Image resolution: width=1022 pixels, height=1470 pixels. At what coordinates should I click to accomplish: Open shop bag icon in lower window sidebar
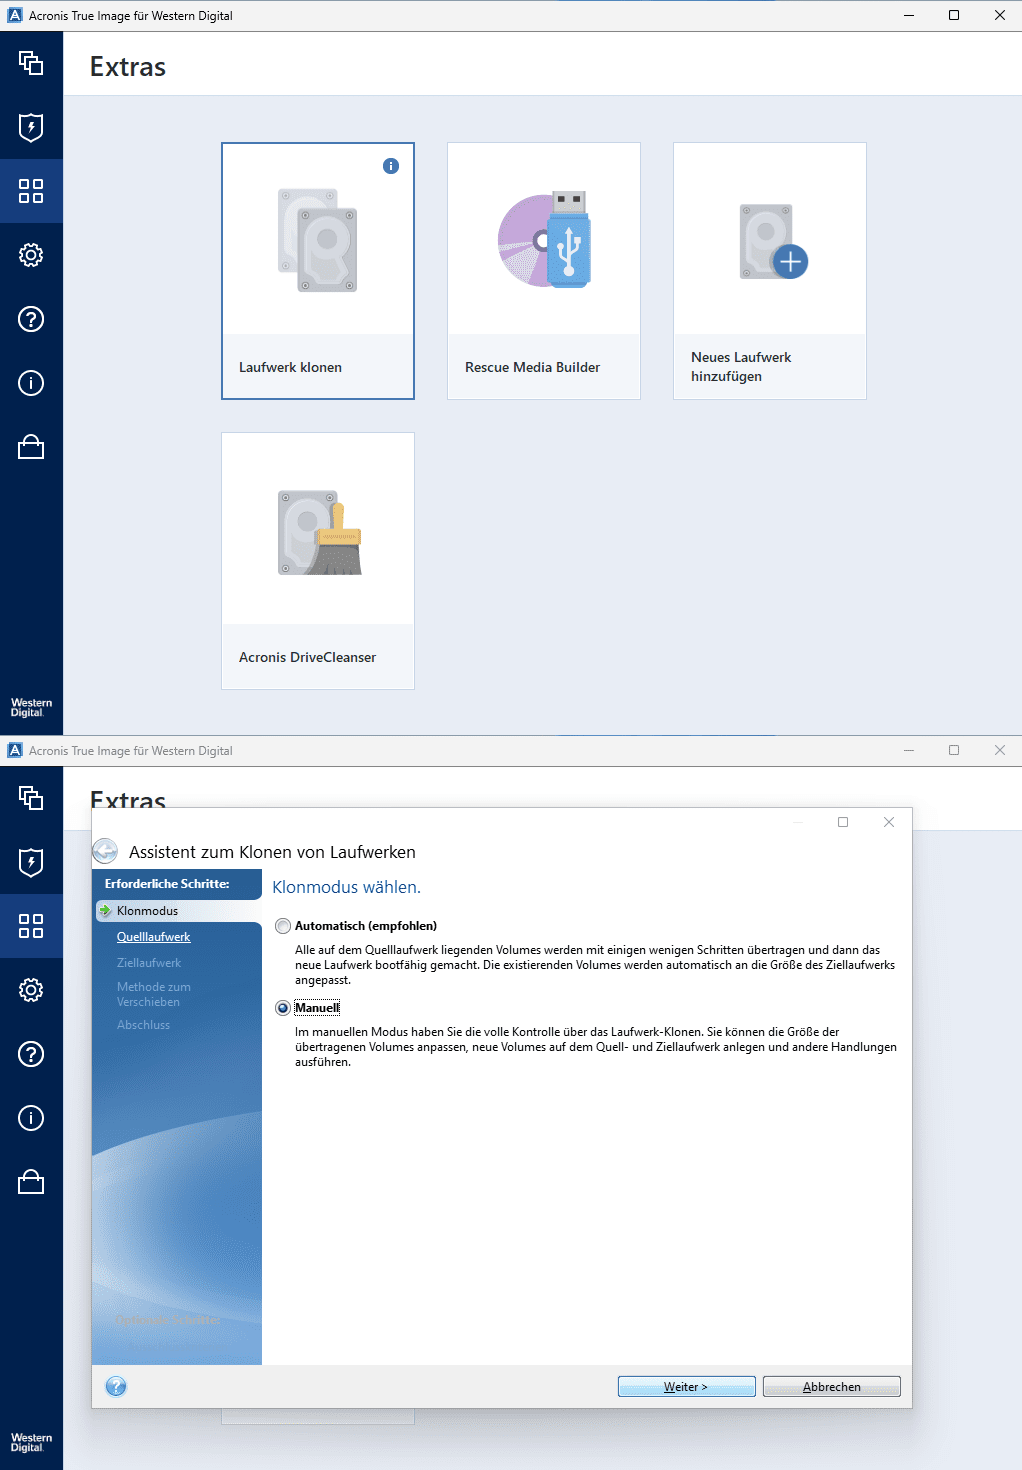coord(31,1181)
